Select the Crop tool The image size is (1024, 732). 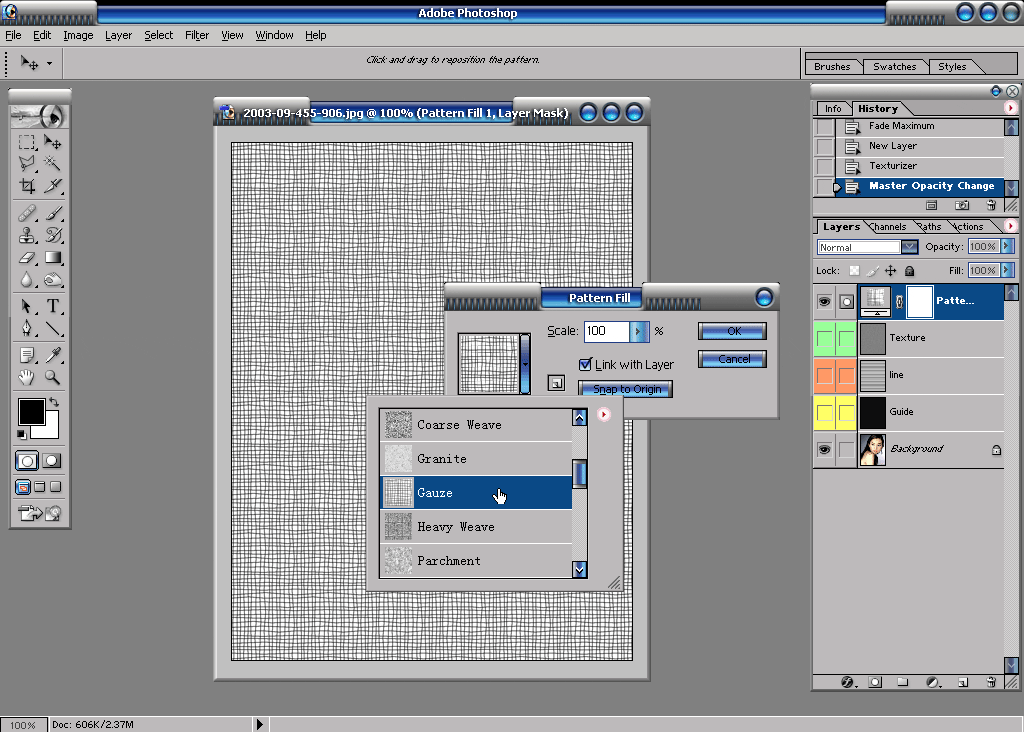click(27, 186)
